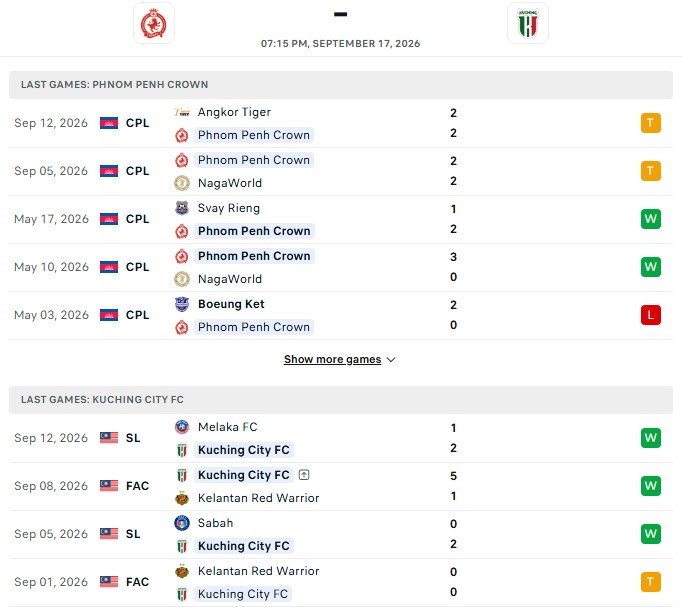Click the Boeung Ket team logo

[182, 304]
